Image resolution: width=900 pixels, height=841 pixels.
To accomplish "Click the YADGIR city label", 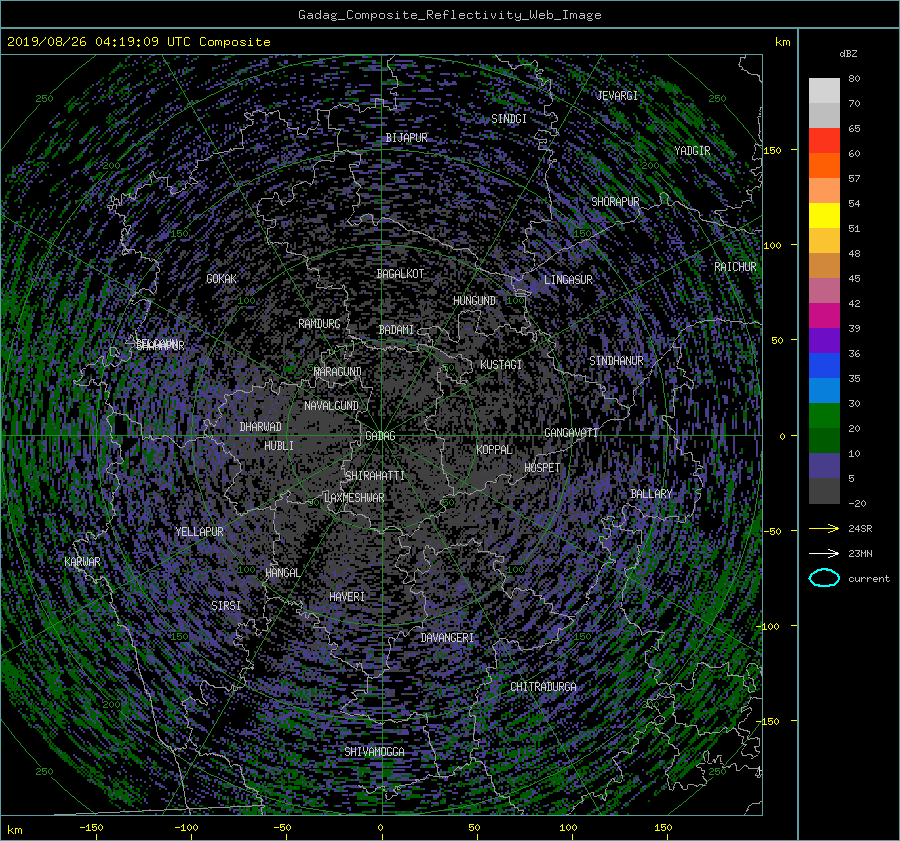I will click(692, 151).
